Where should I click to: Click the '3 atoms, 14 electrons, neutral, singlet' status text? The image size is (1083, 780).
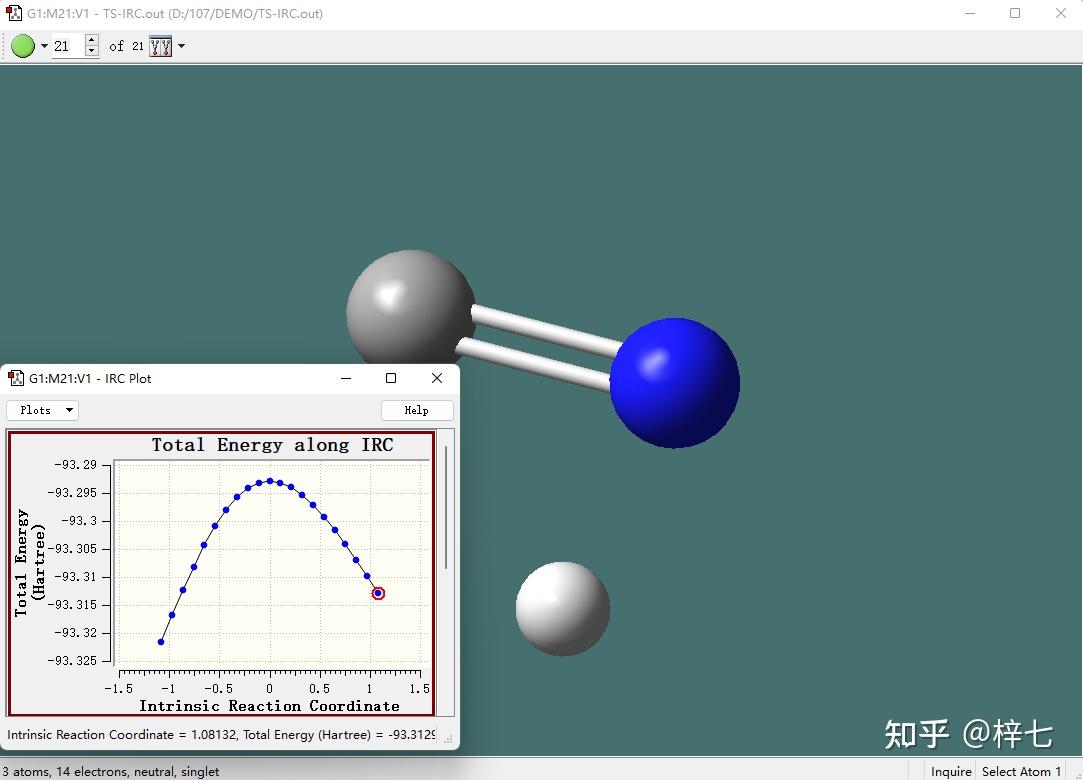coord(111,772)
